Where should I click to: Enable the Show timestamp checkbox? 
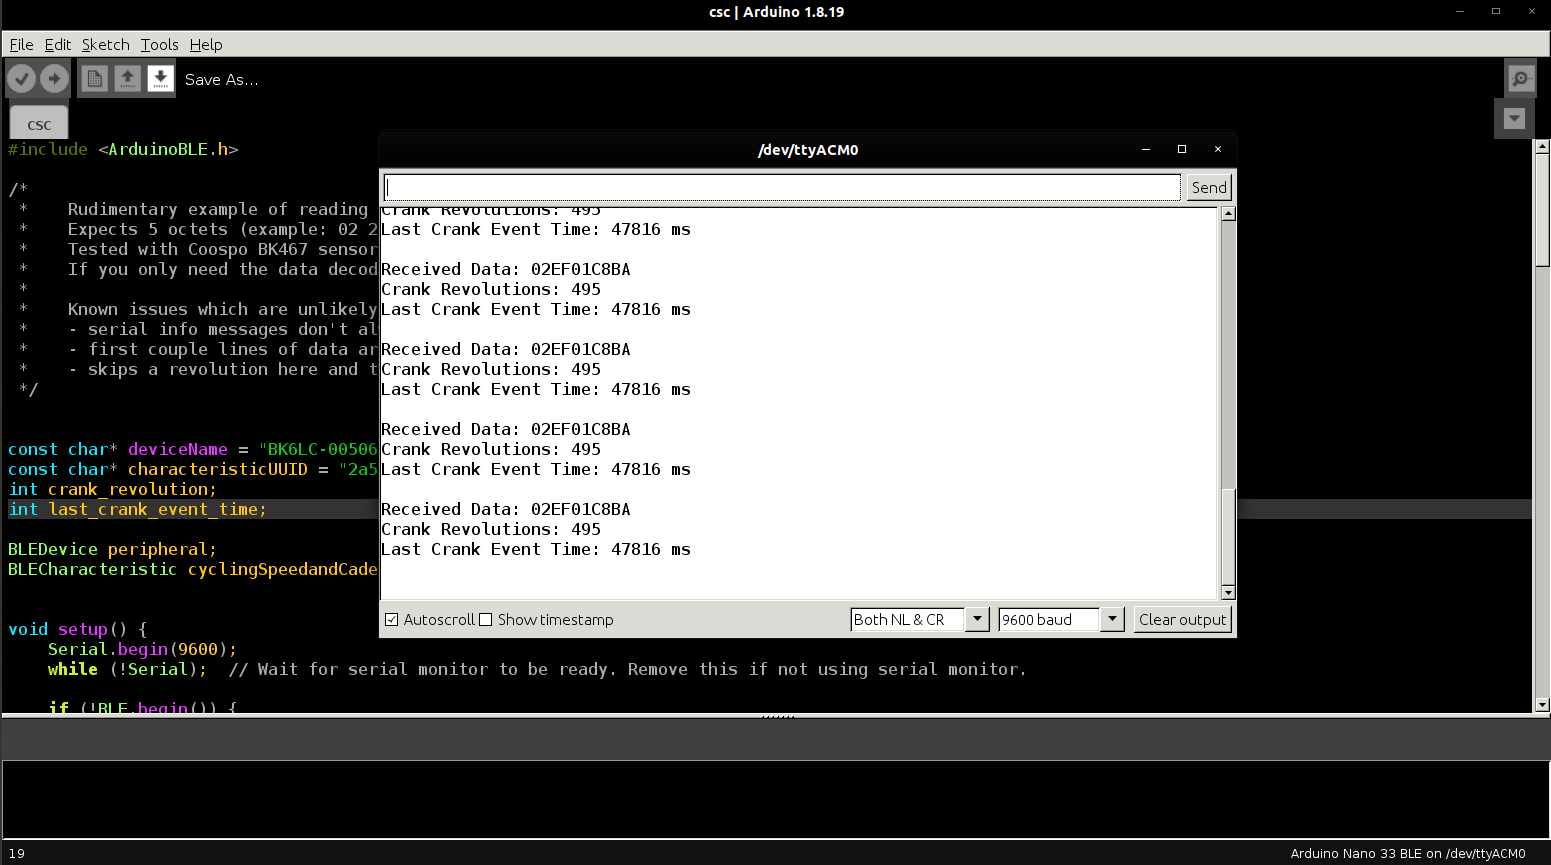[486, 620]
